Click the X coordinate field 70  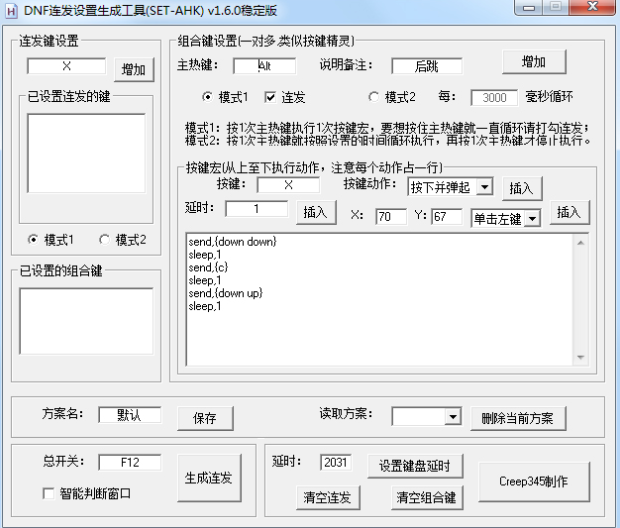(391, 216)
